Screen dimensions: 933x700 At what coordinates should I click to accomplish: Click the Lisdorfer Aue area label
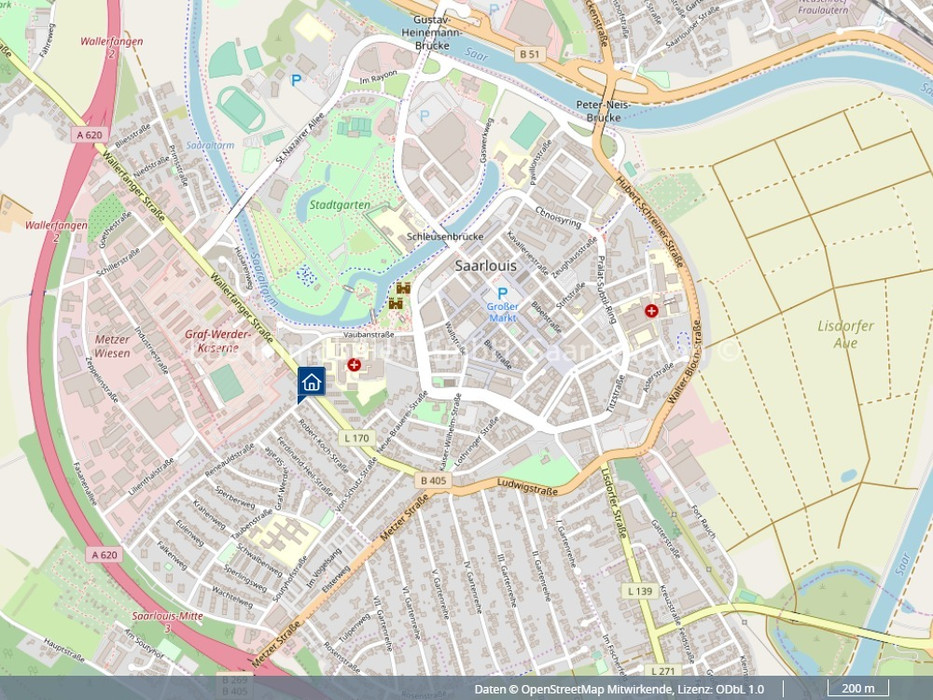point(845,334)
